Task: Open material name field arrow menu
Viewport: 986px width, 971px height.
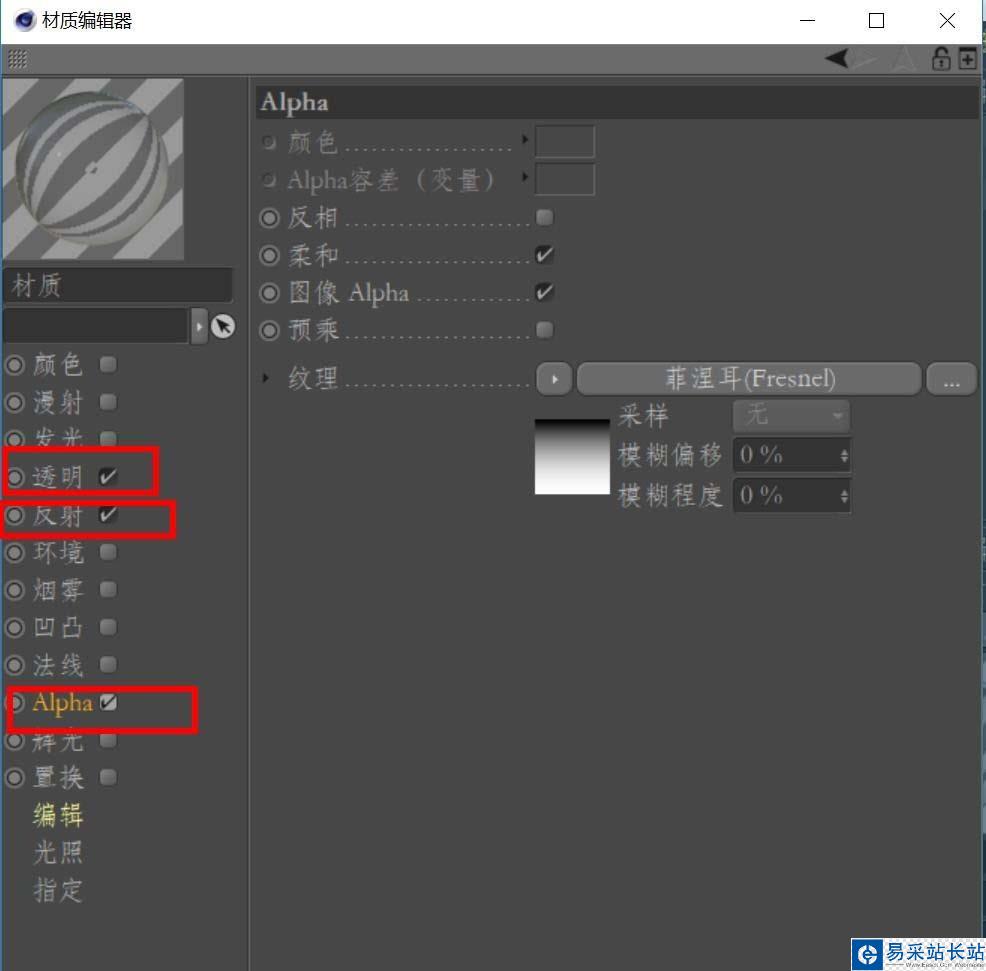Action: [x=199, y=326]
